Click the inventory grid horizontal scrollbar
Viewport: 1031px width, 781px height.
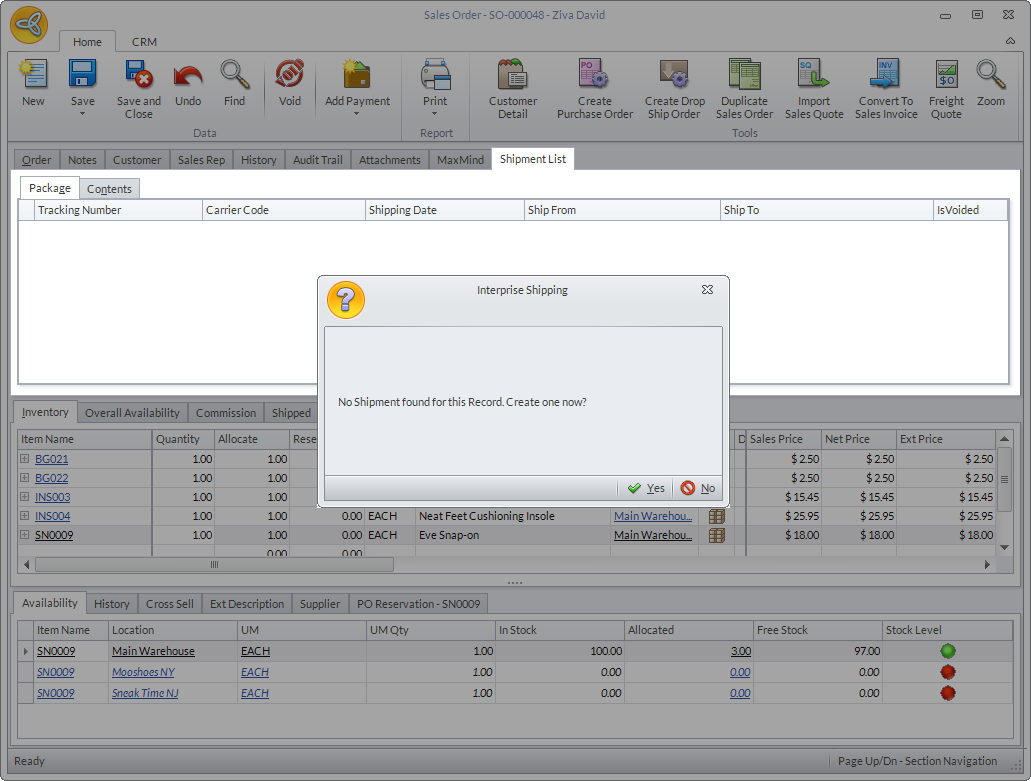coord(214,565)
